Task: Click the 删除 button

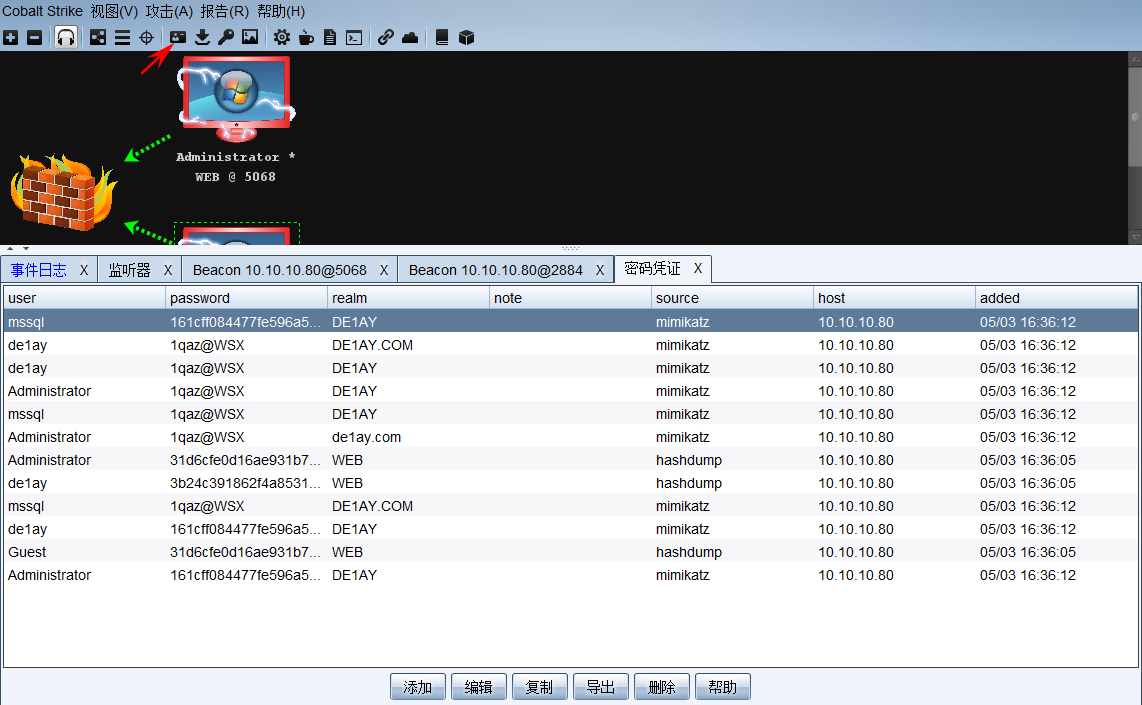Action: click(x=662, y=687)
